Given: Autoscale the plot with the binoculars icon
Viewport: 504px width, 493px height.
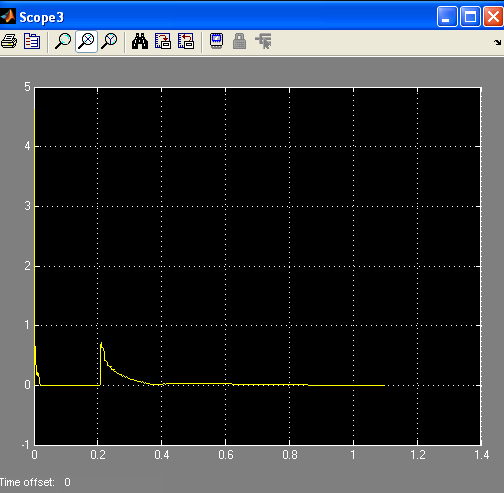Looking at the screenshot, I should (140, 42).
